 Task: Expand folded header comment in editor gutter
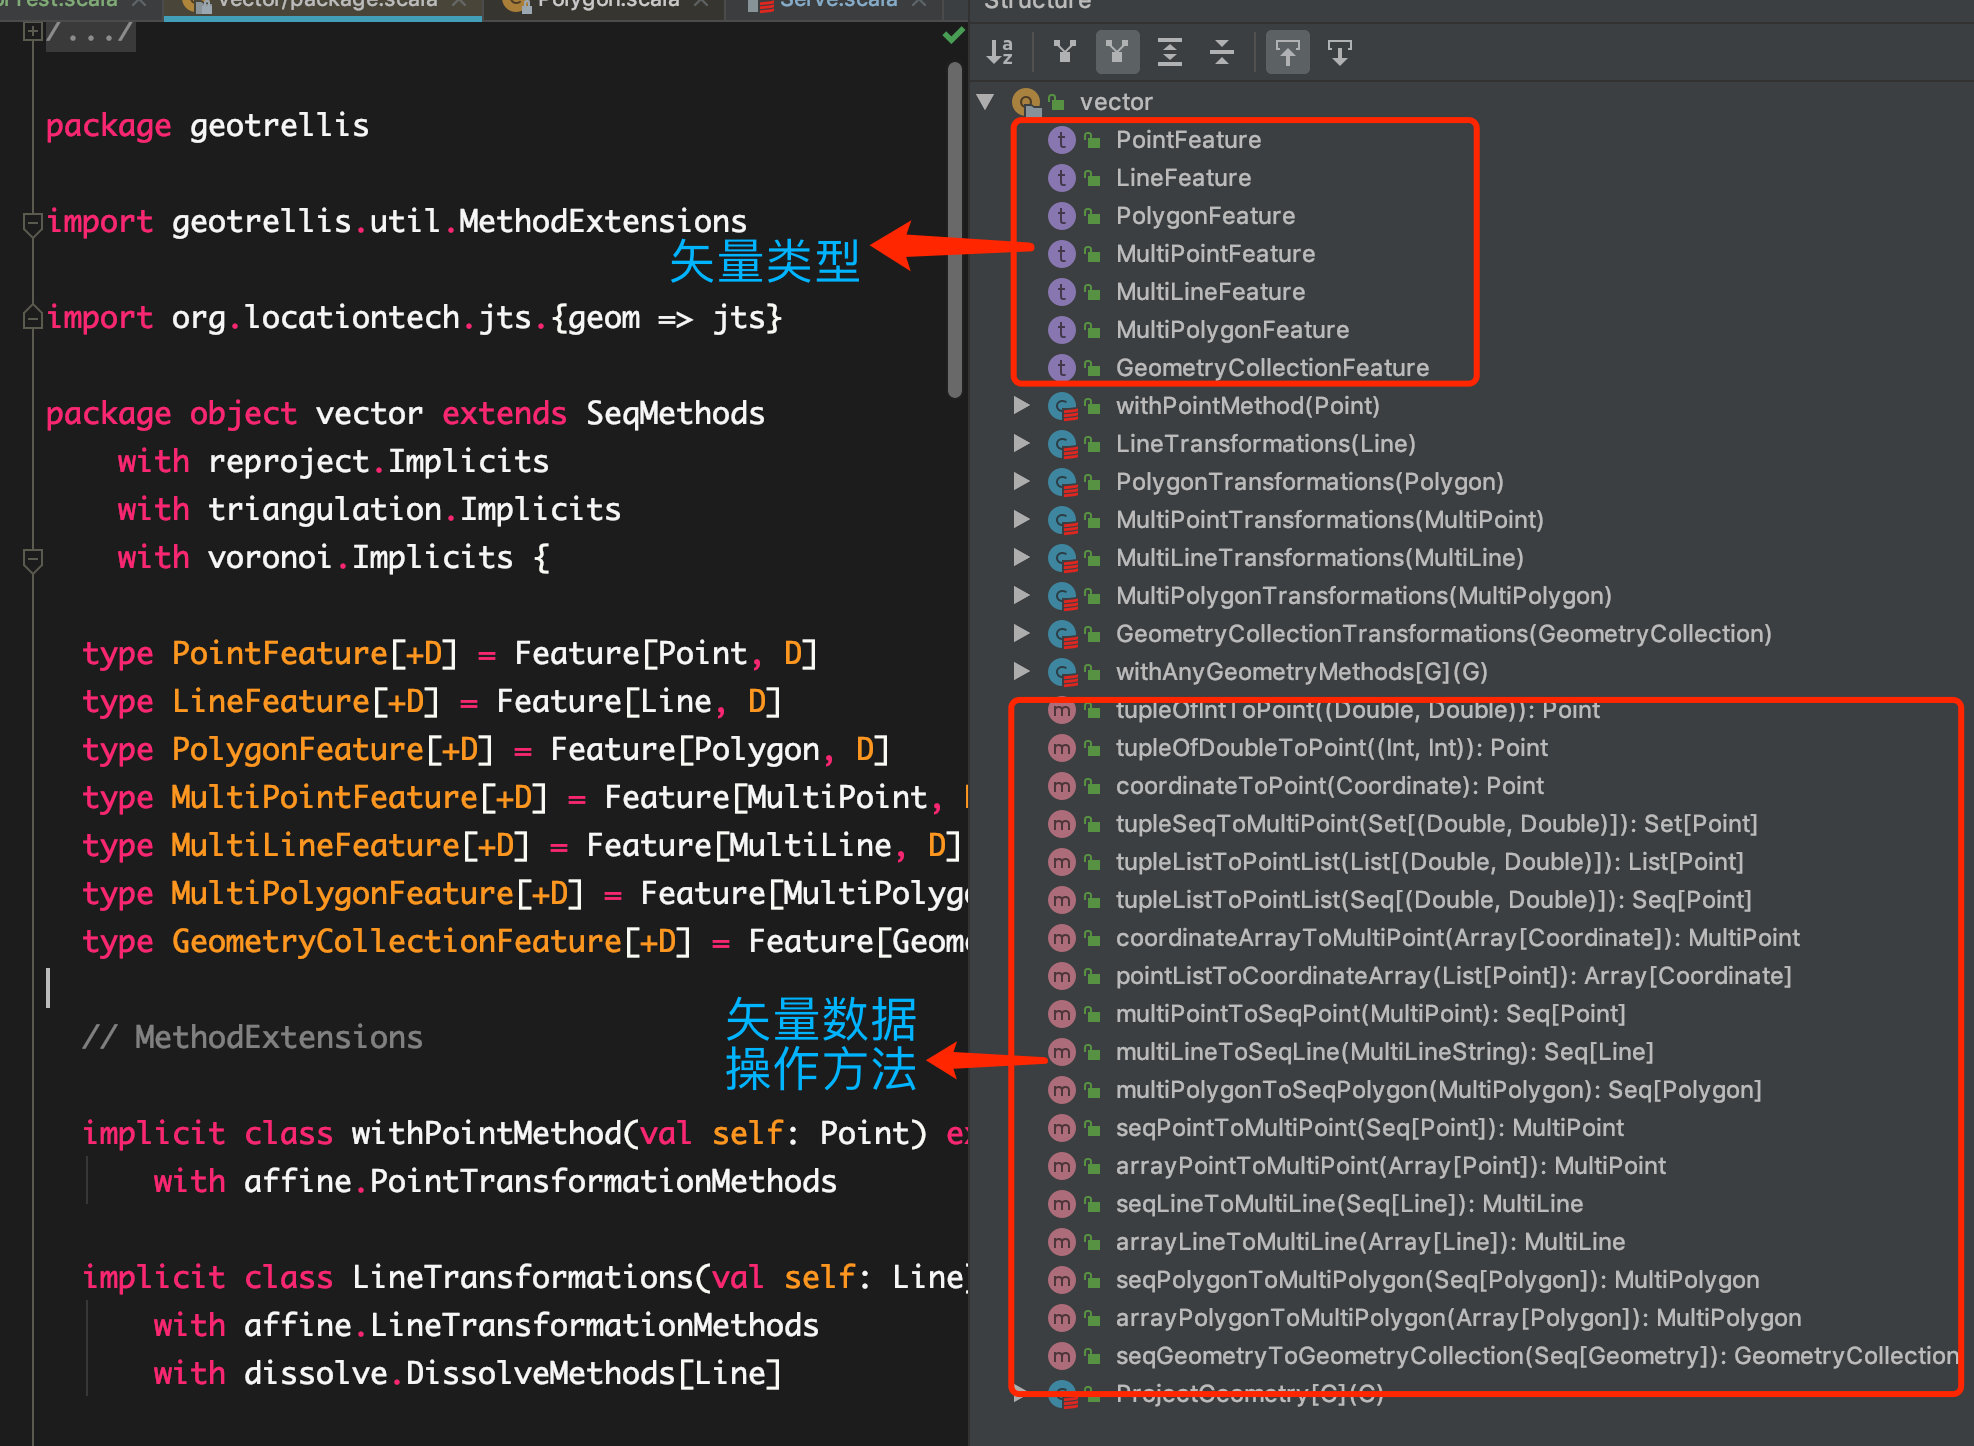(x=32, y=32)
